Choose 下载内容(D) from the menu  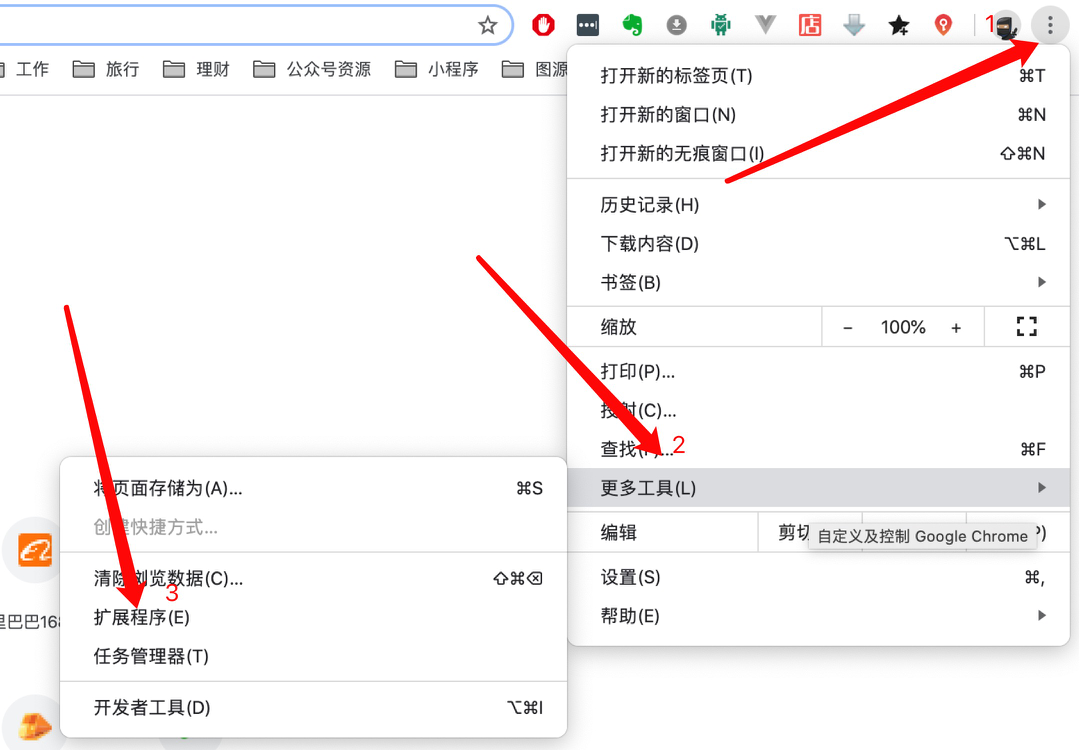tap(818, 244)
